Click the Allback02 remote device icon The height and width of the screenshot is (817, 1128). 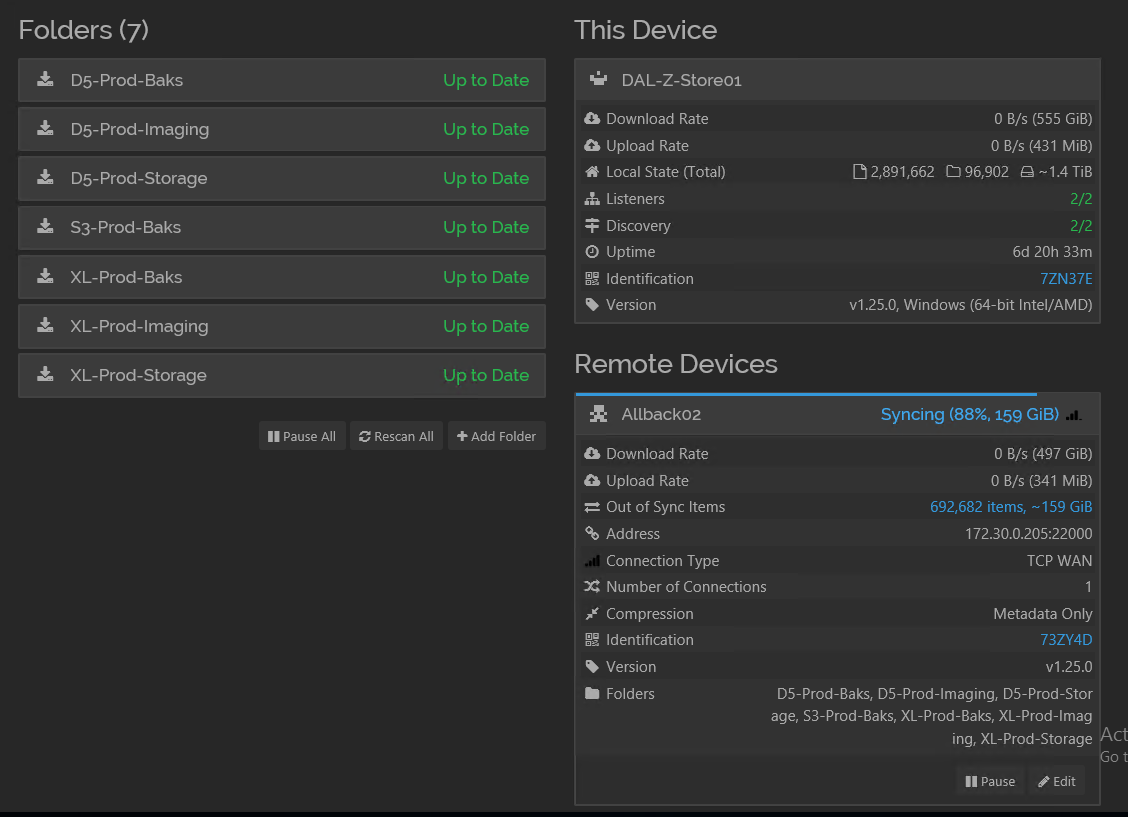[599, 414]
